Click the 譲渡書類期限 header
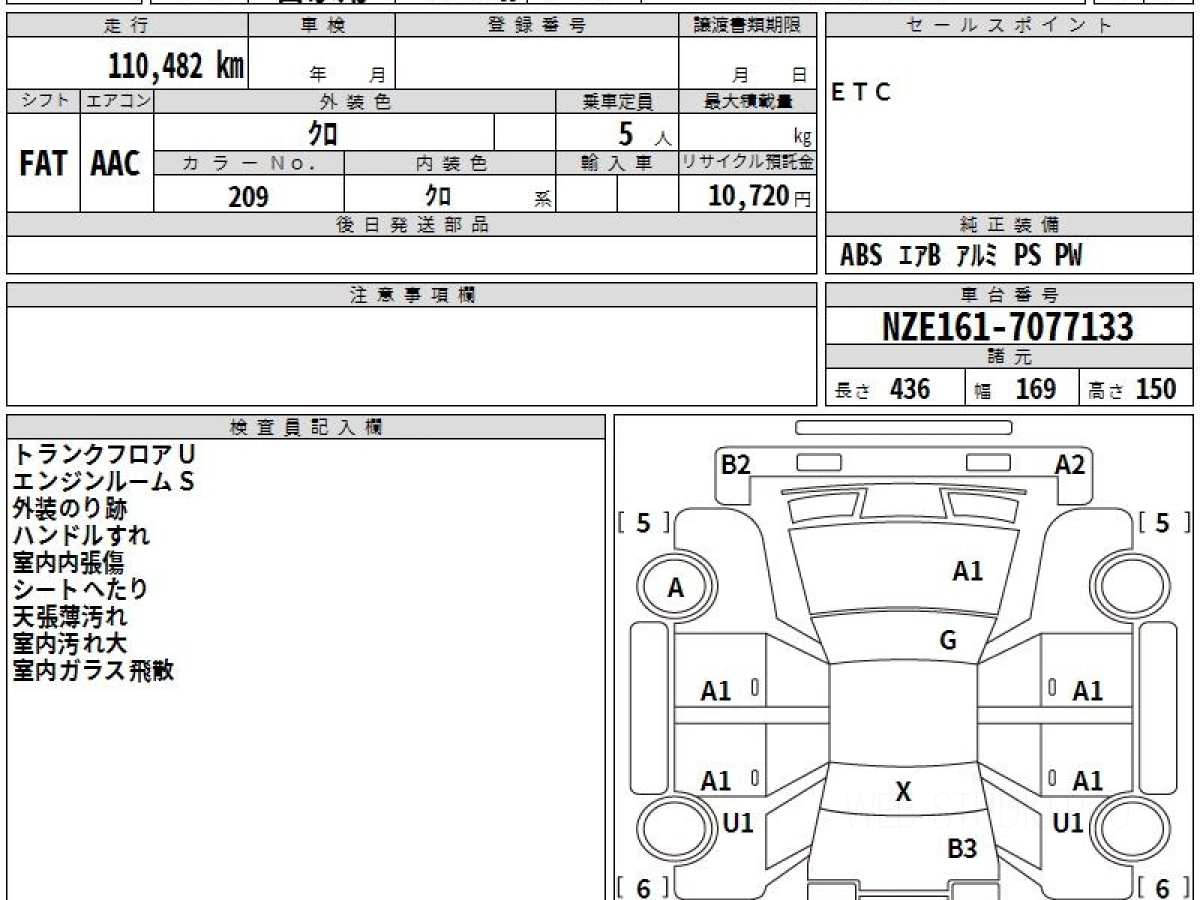This screenshot has height=900, width=1200. (x=747, y=26)
